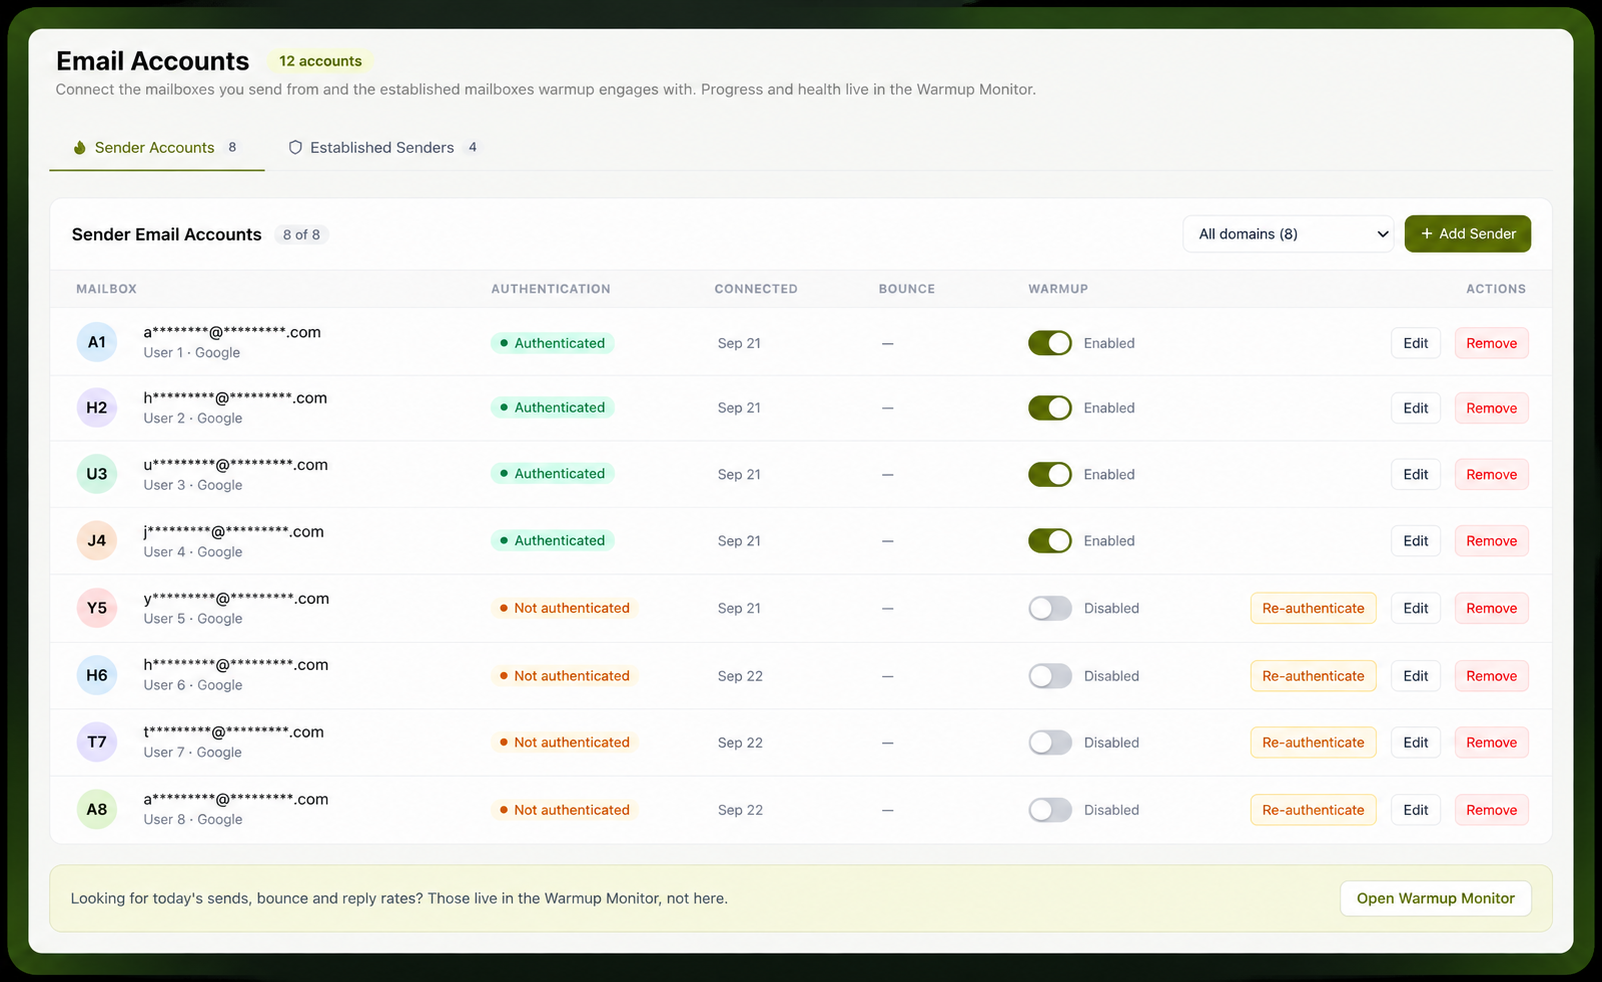Switch to Sender Accounts tab
This screenshot has width=1602, height=982.
157,147
